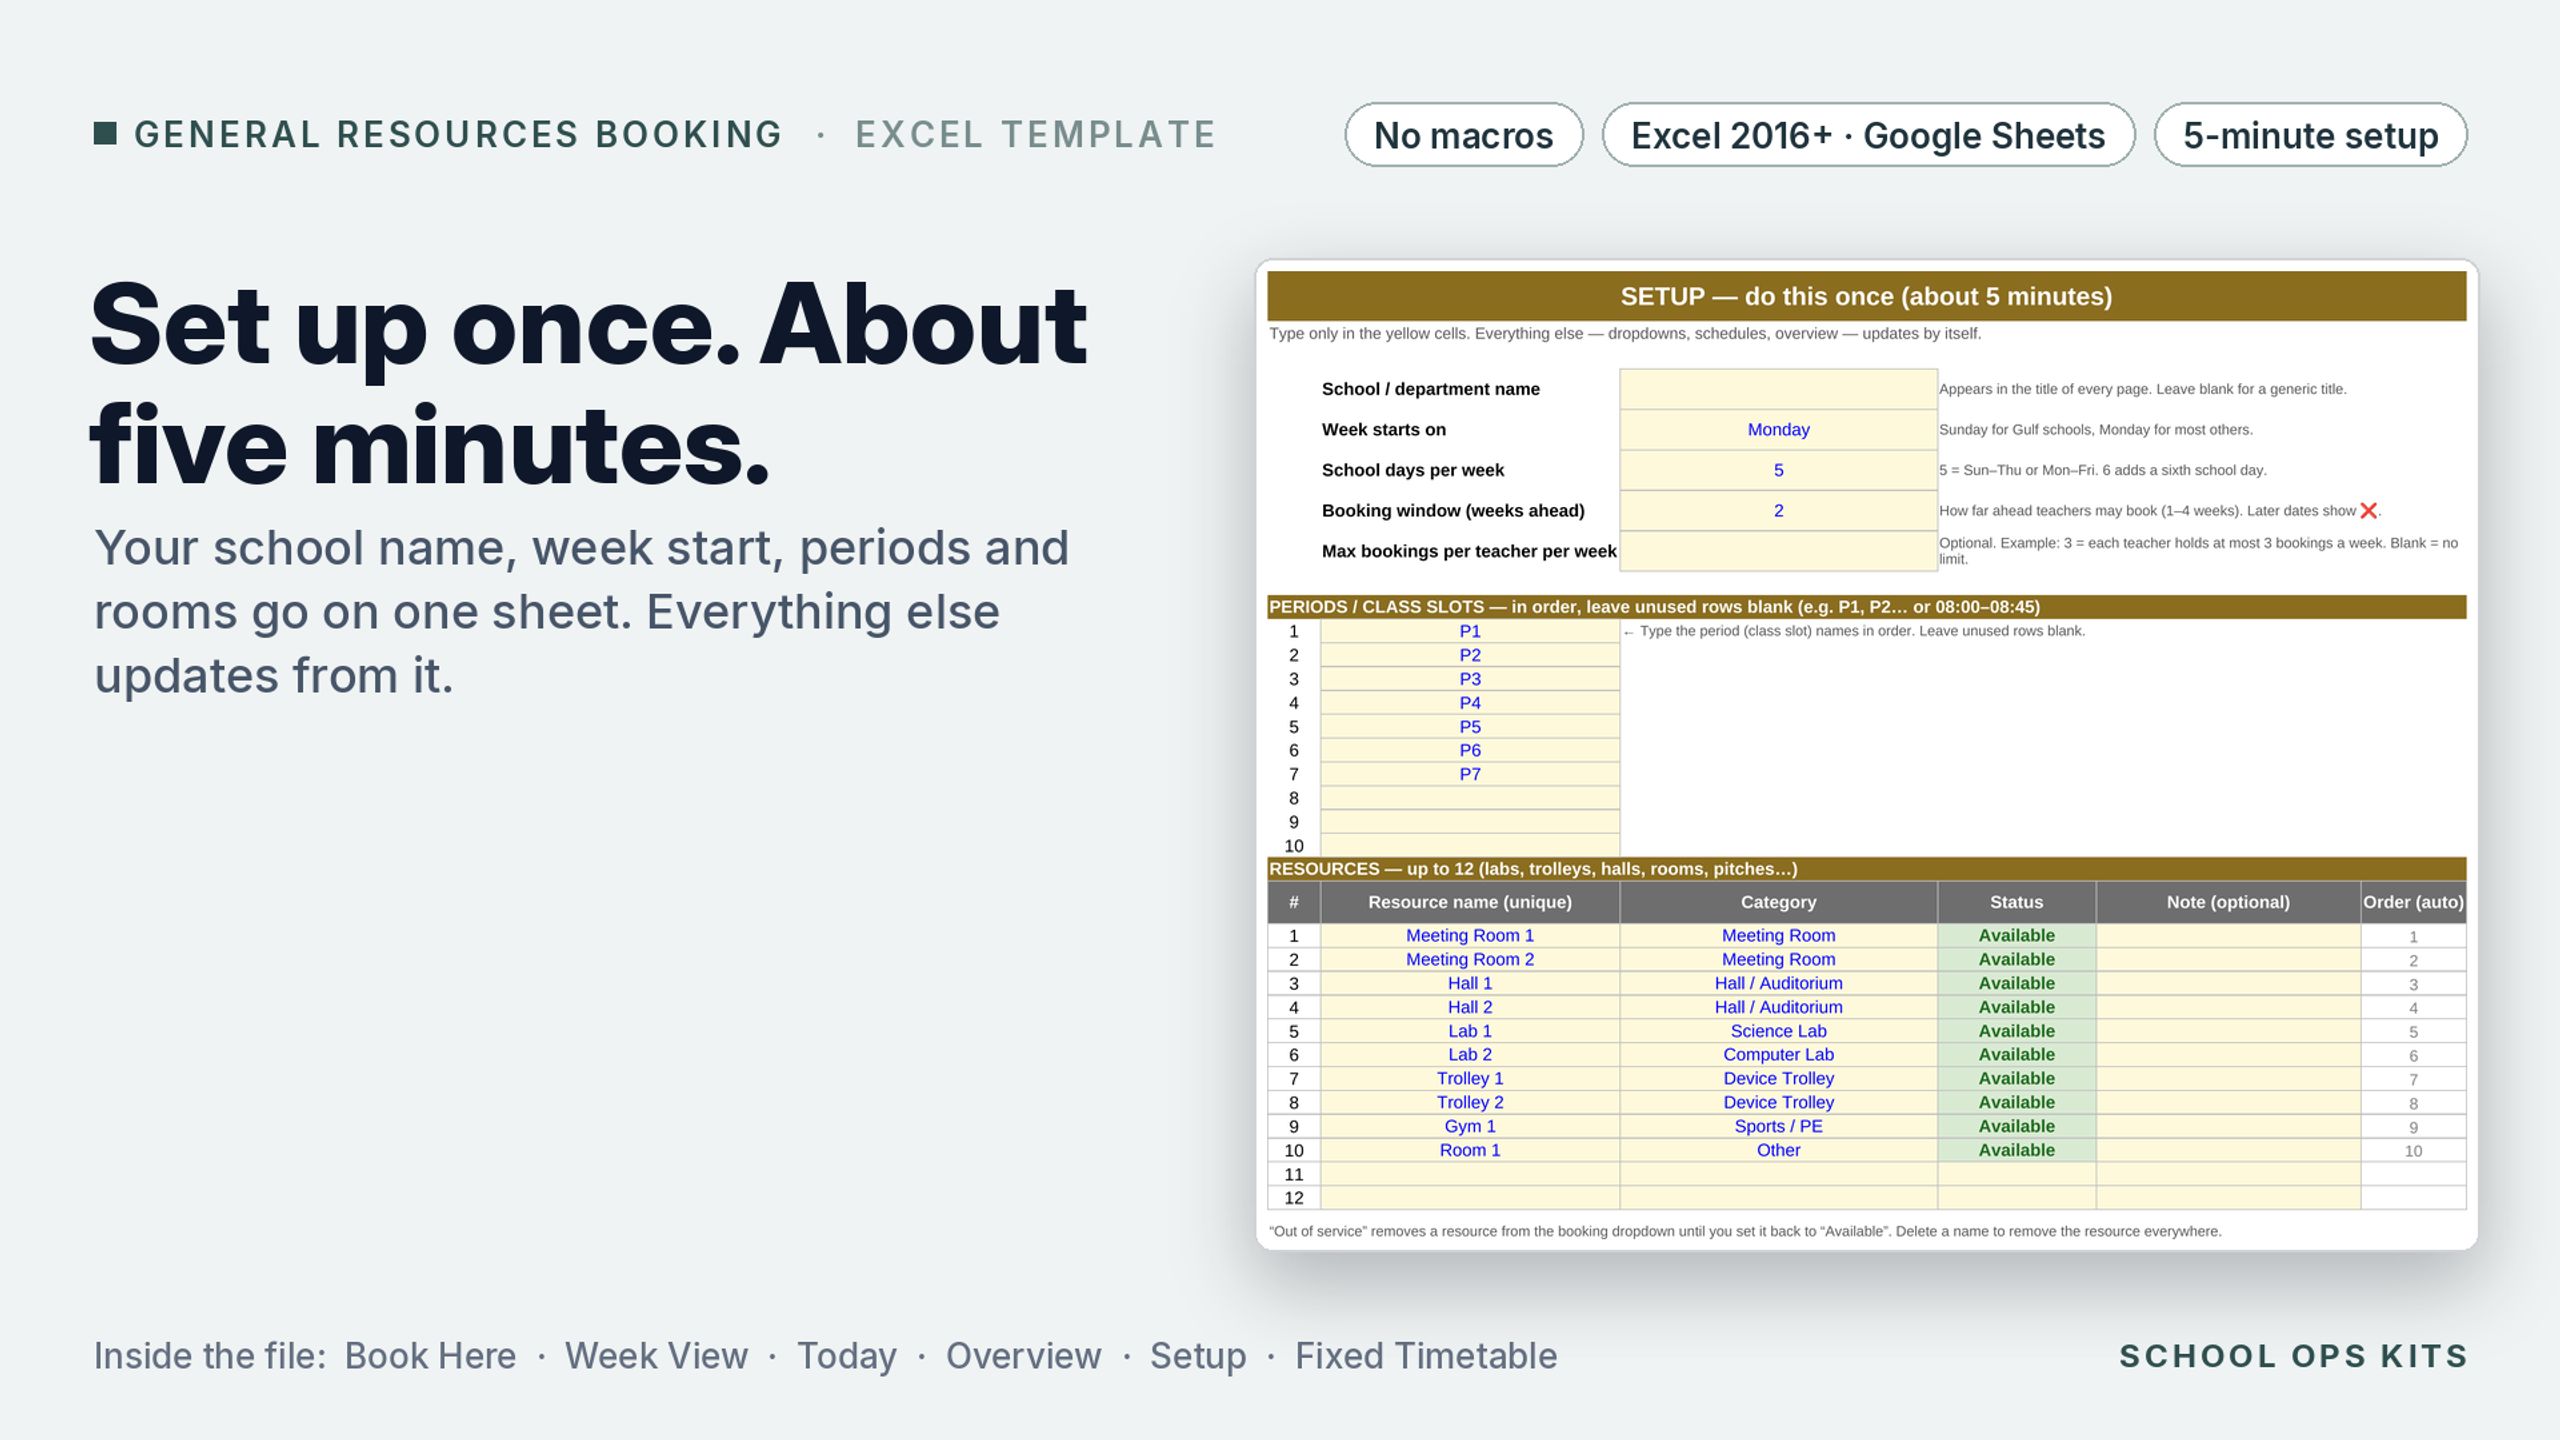The width and height of the screenshot is (2560, 1440).
Task: Change the Available status for Room 1
Action: [2016, 1150]
